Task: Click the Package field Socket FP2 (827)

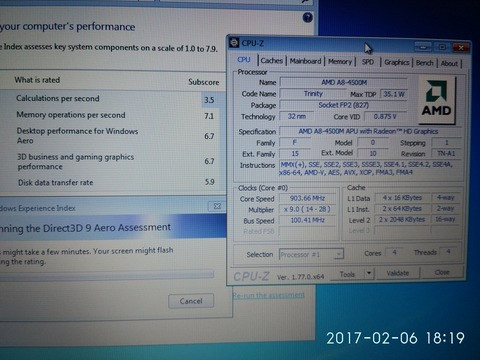Action: tap(343, 105)
